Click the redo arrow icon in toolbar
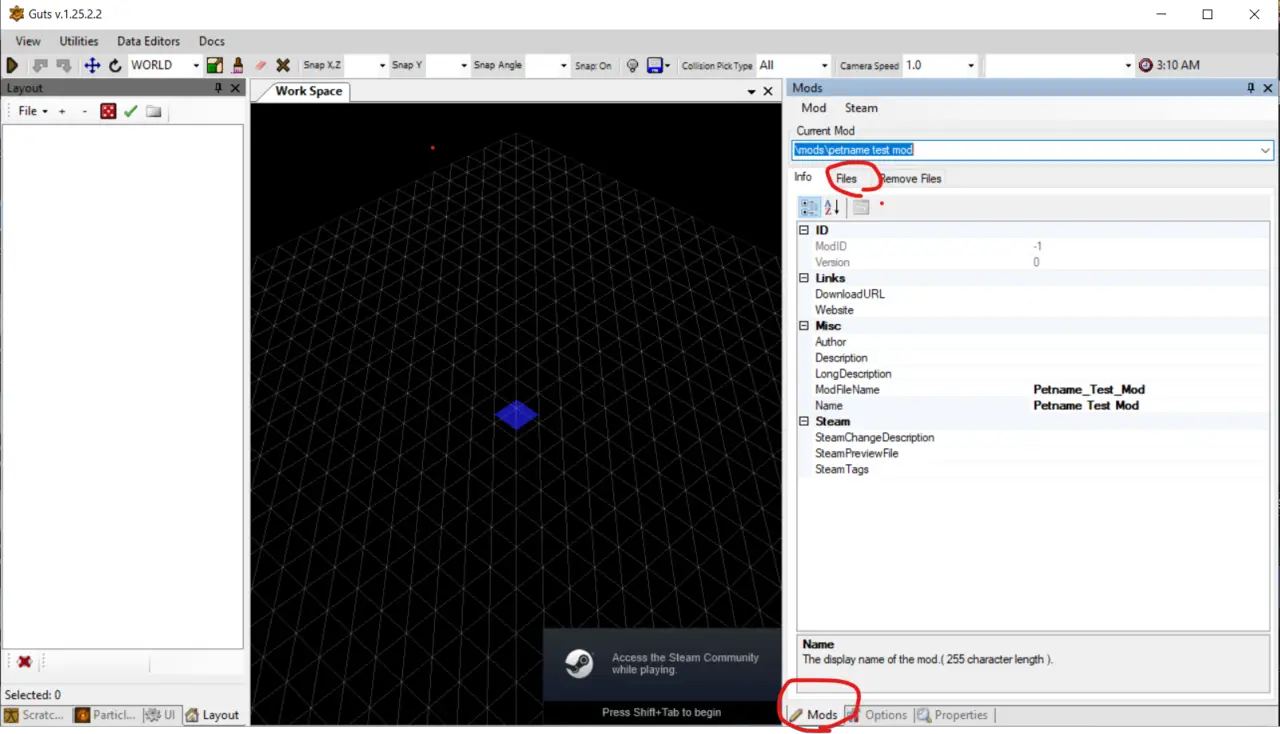The height and width of the screenshot is (734, 1280). click(64, 65)
